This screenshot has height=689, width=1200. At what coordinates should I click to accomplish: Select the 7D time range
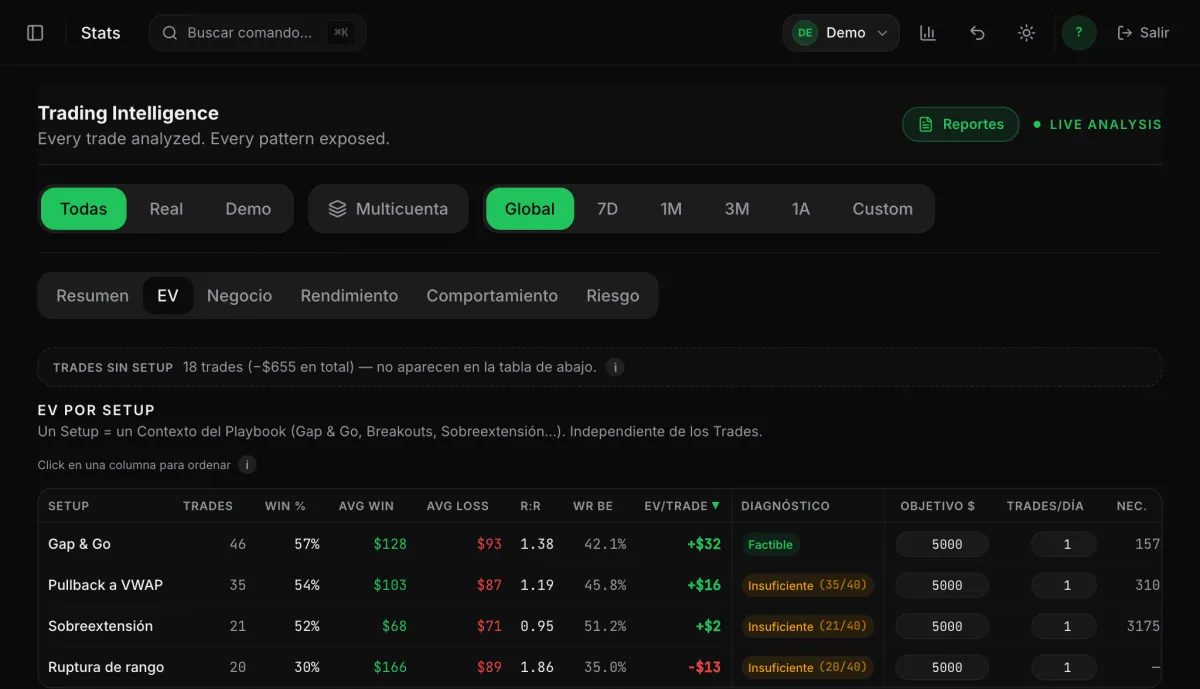click(607, 209)
